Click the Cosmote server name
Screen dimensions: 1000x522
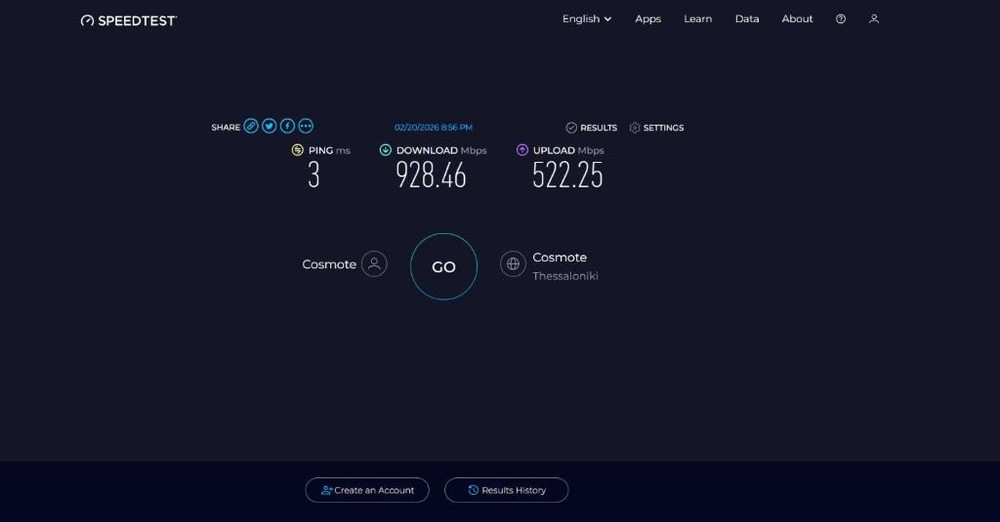click(x=559, y=257)
